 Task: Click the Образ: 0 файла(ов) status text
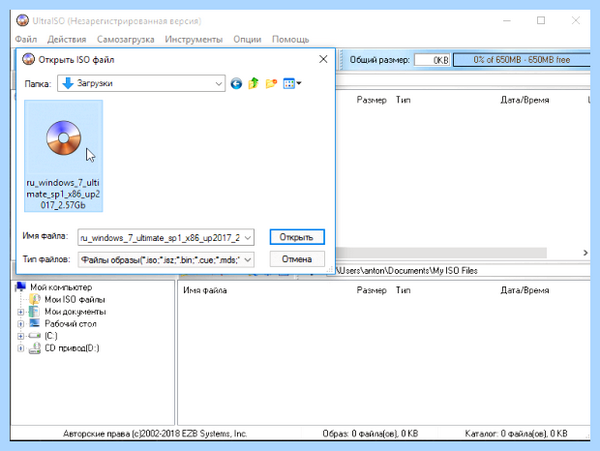click(x=370, y=433)
